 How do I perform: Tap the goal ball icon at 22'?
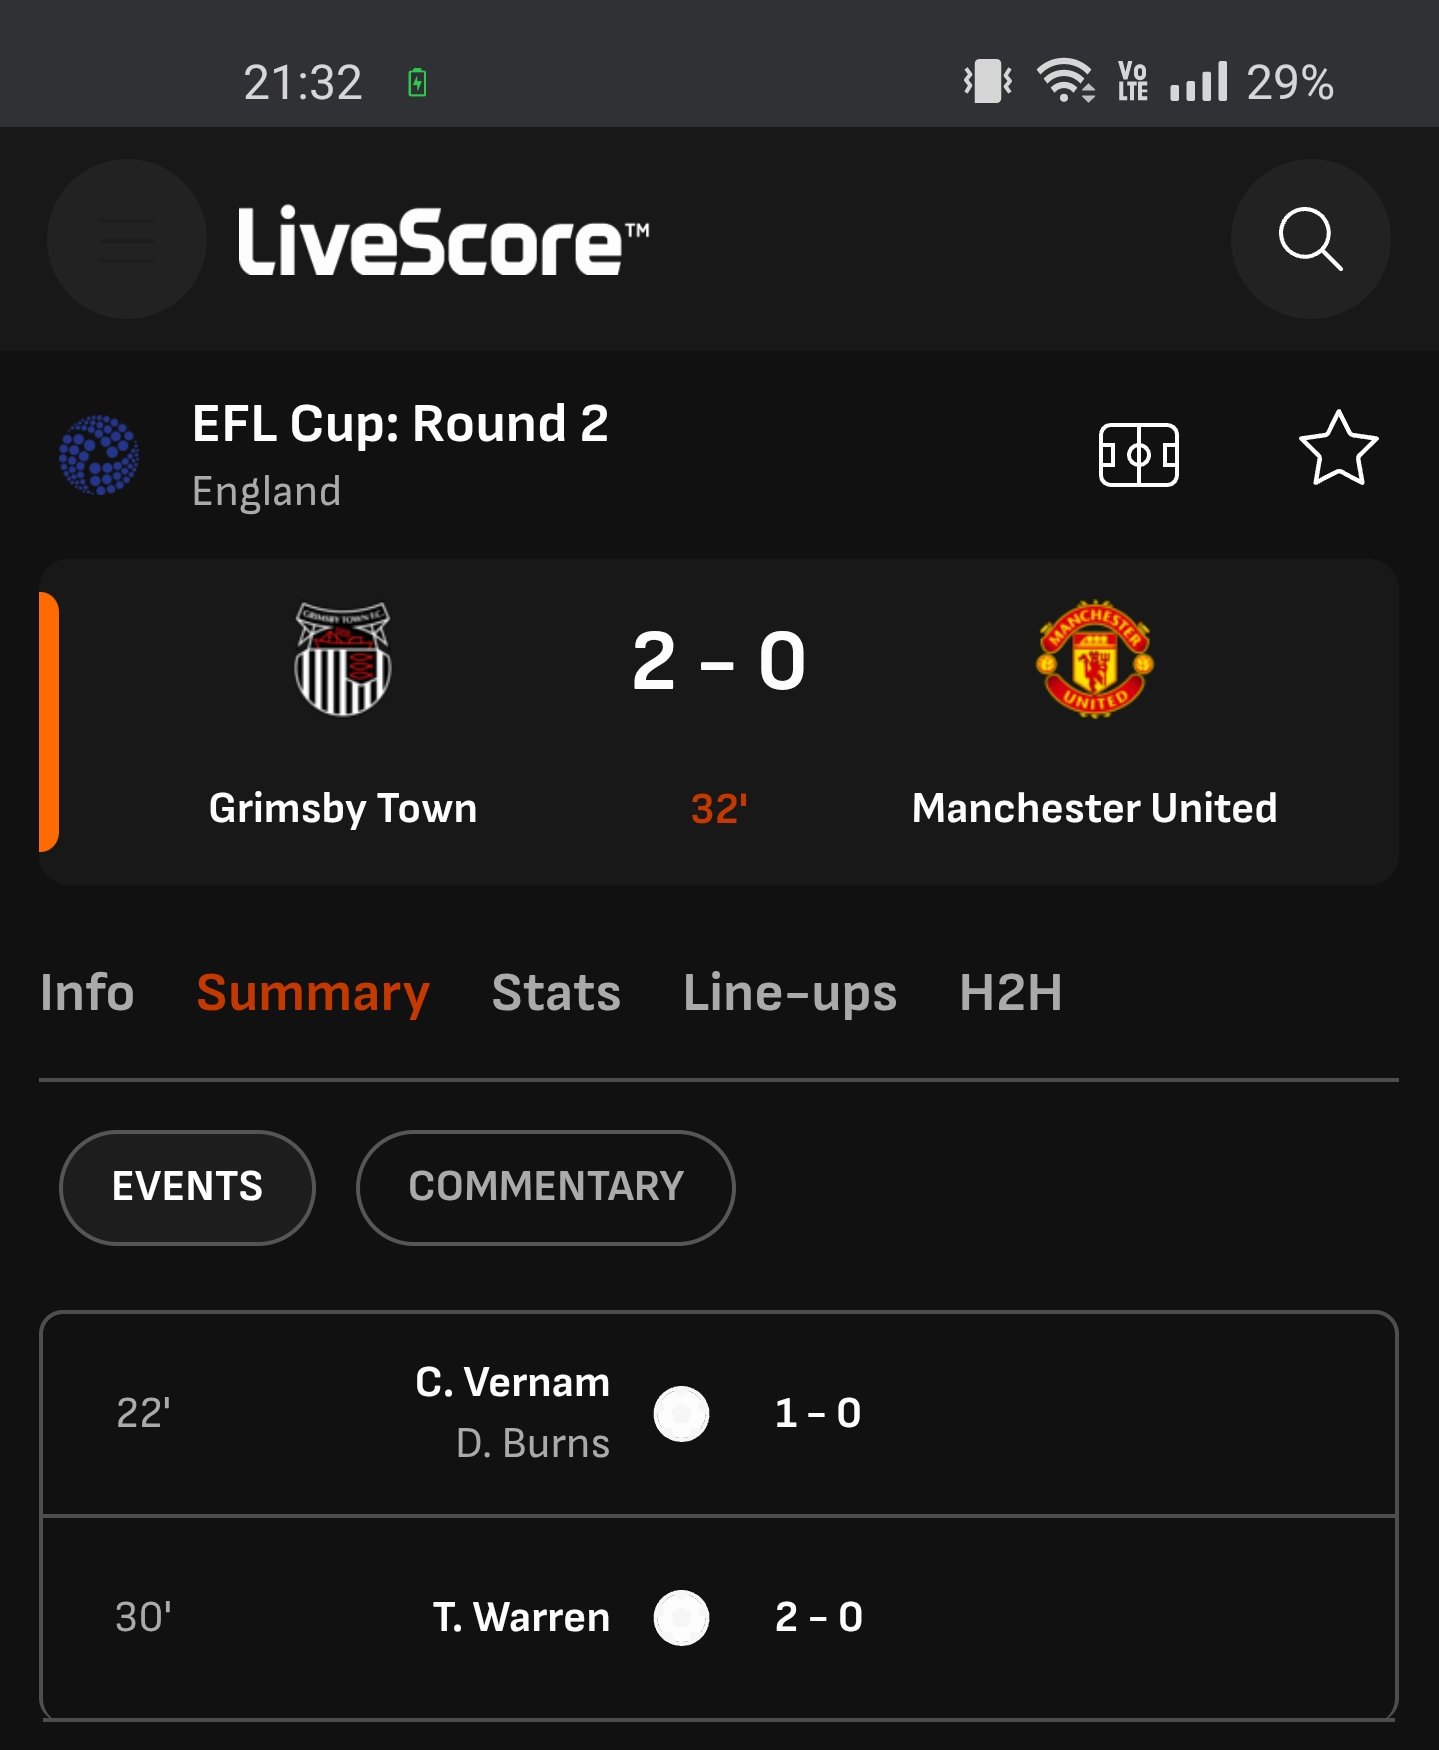click(x=681, y=1413)
